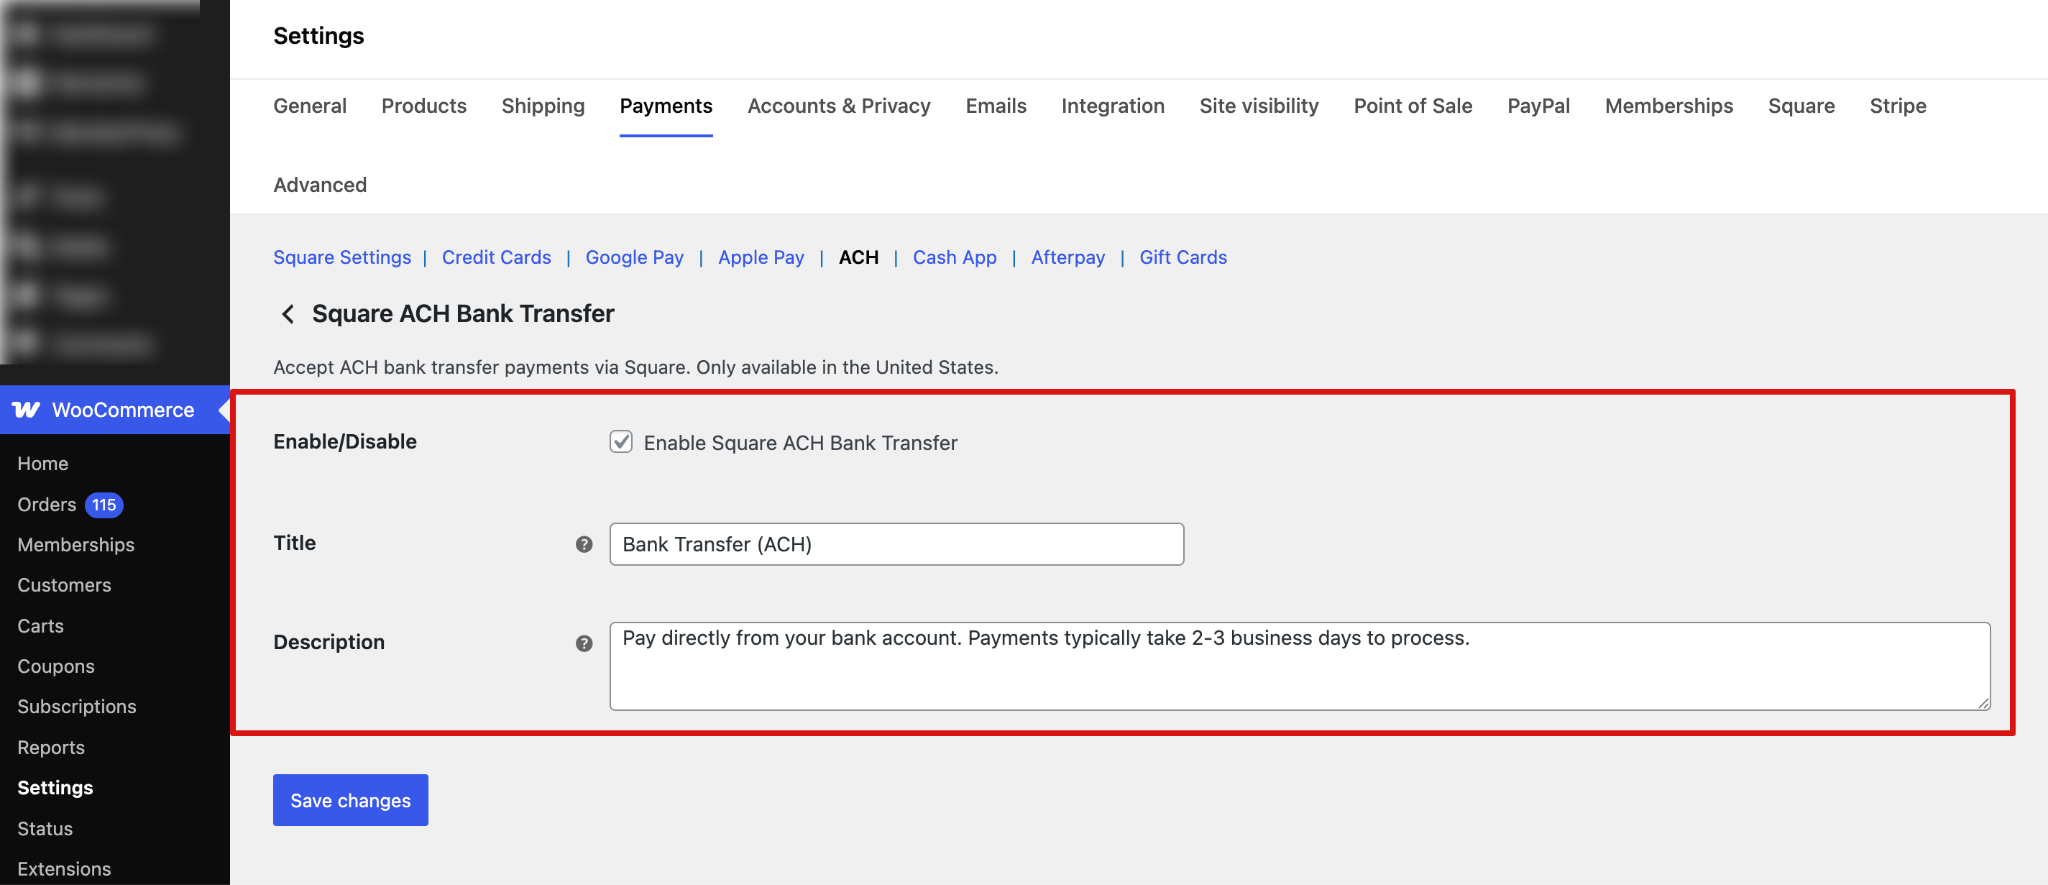Open the Credit Cards section link
Image resolution: width=2048 pixels, height=885 pixels.
tap(496, 257)
